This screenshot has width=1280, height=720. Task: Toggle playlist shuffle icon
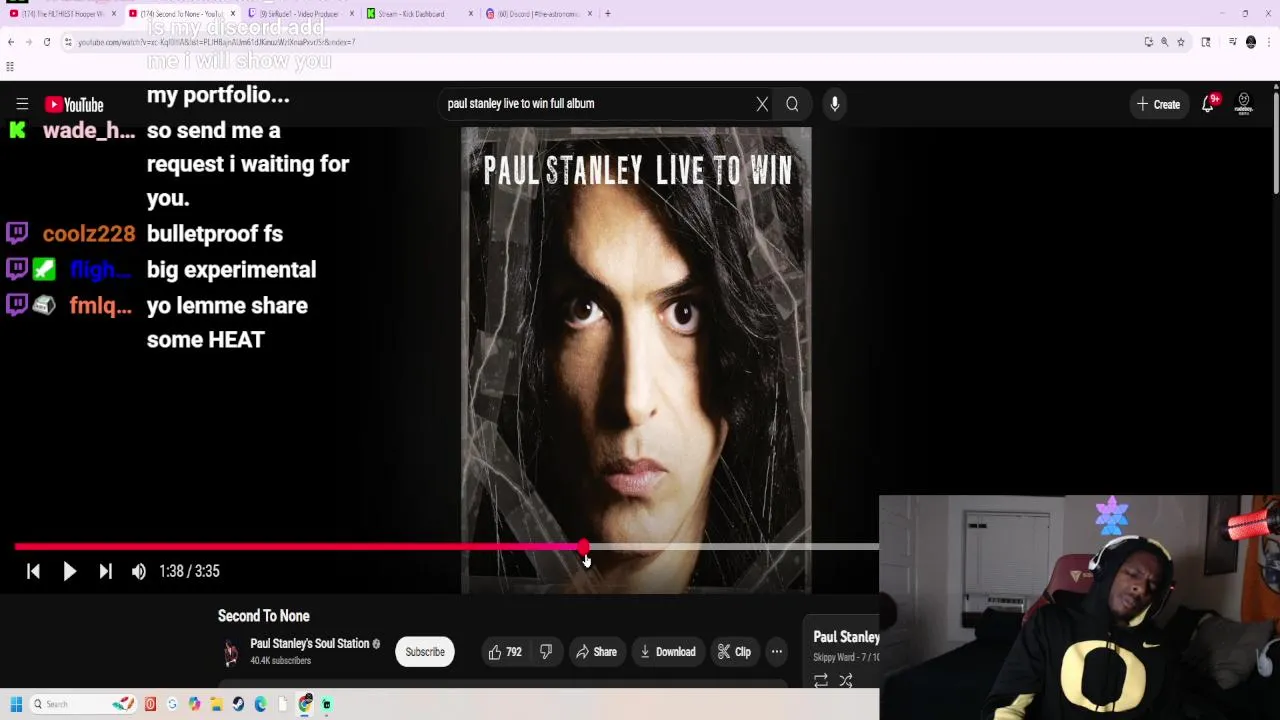click(846, 681)
